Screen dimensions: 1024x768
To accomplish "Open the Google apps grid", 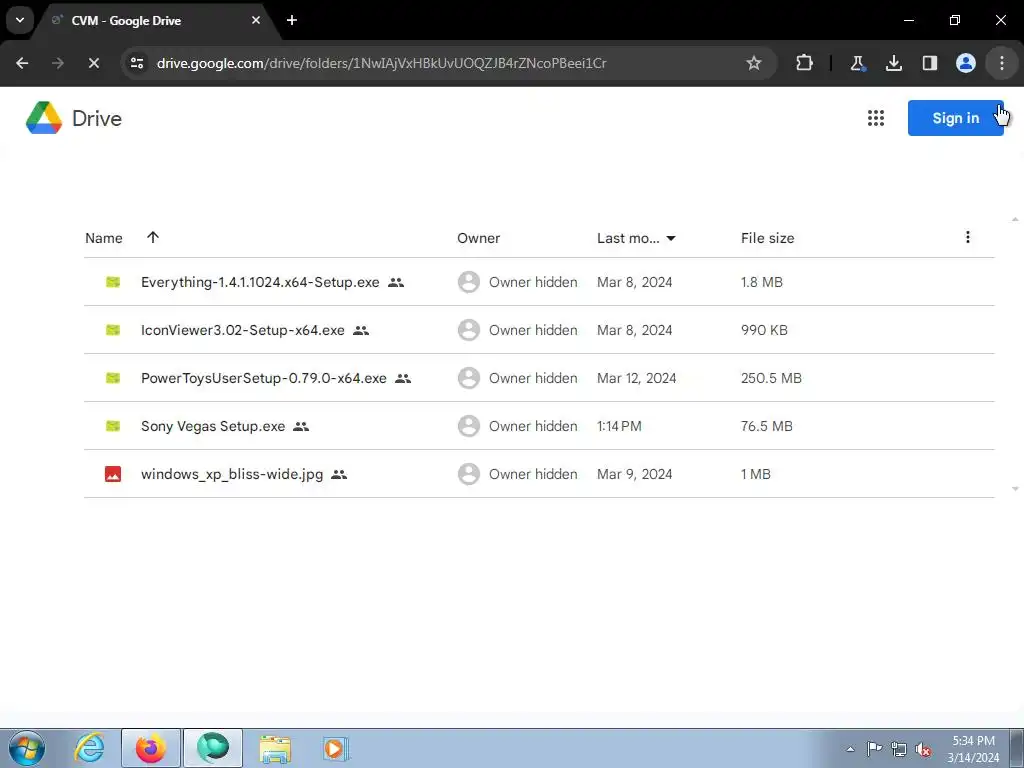I will coord(876,118).
